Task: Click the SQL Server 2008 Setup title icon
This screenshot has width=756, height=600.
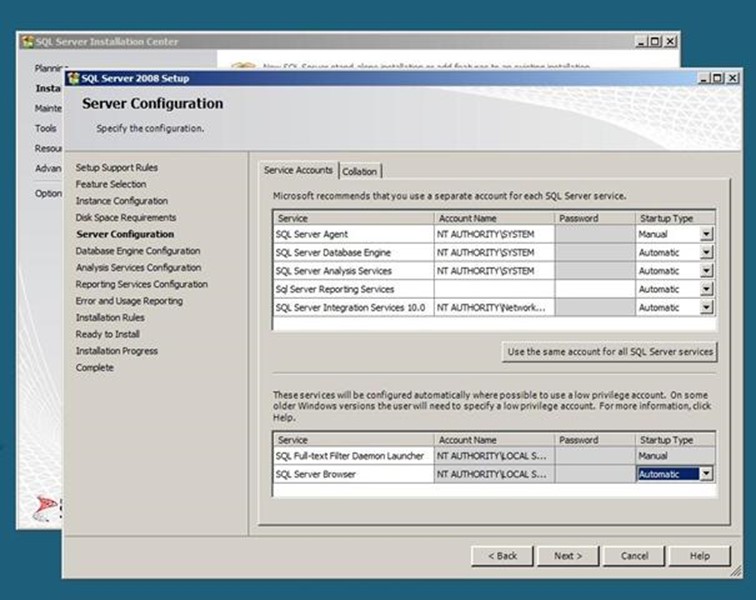Action: [73, 78]
